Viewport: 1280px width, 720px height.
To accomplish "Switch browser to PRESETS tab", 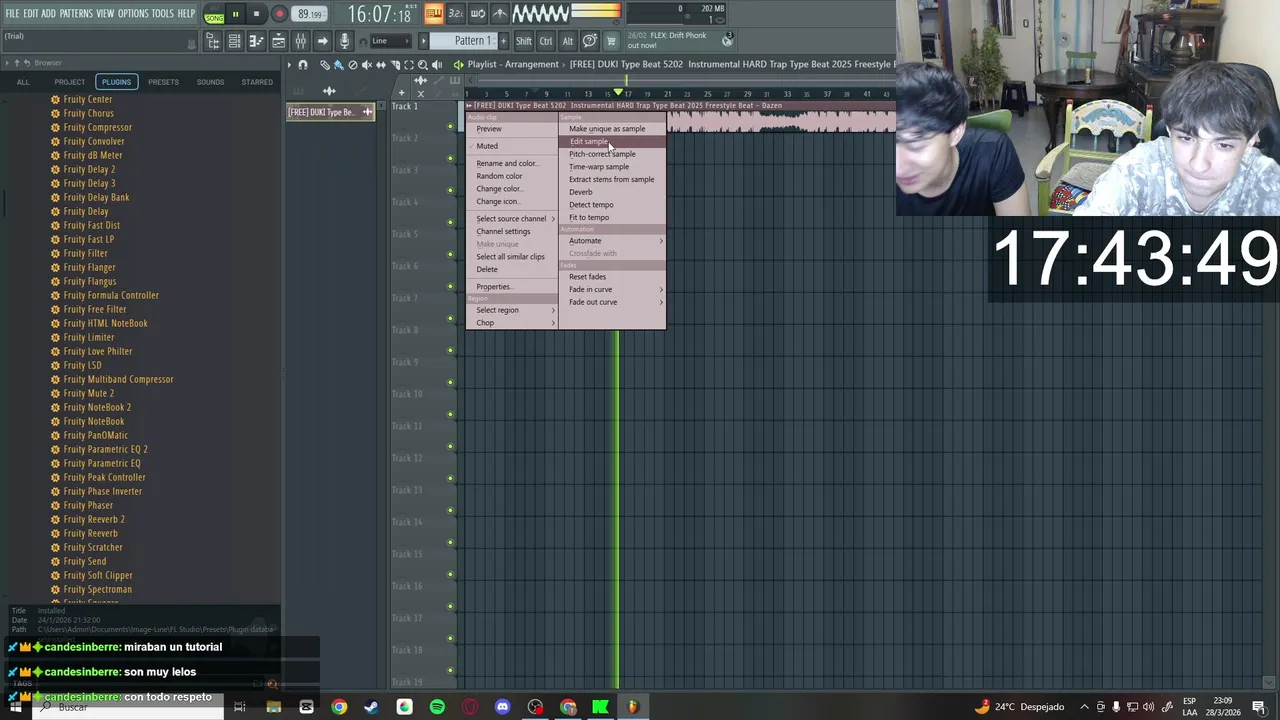I will (x=163, y=82).
